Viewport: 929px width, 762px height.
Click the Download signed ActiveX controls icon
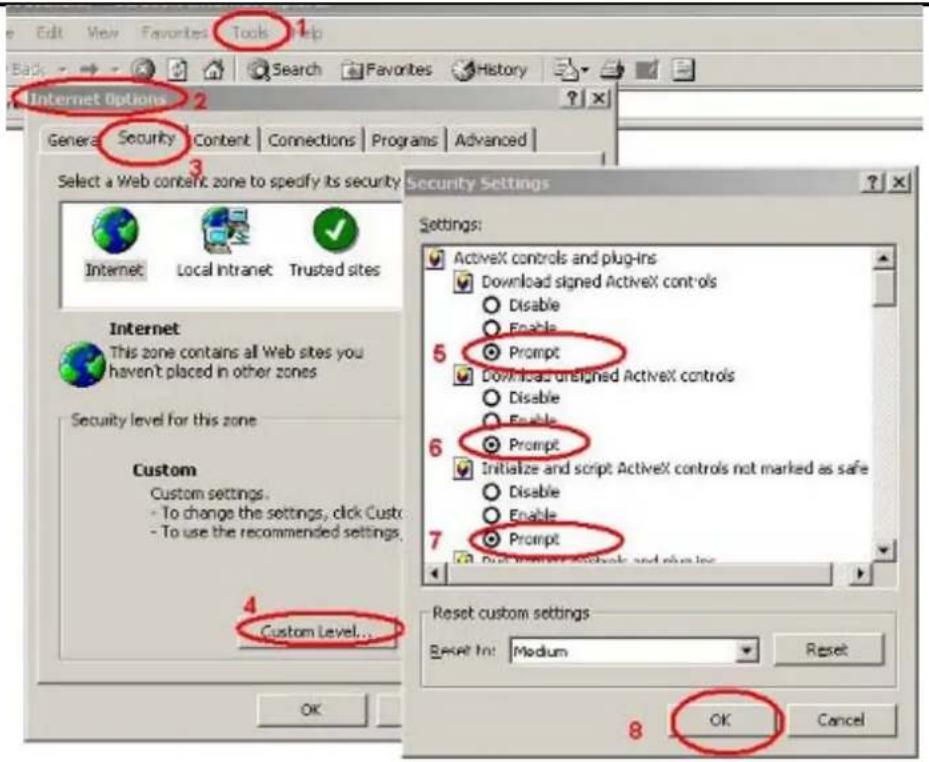(x=463, y=282)
